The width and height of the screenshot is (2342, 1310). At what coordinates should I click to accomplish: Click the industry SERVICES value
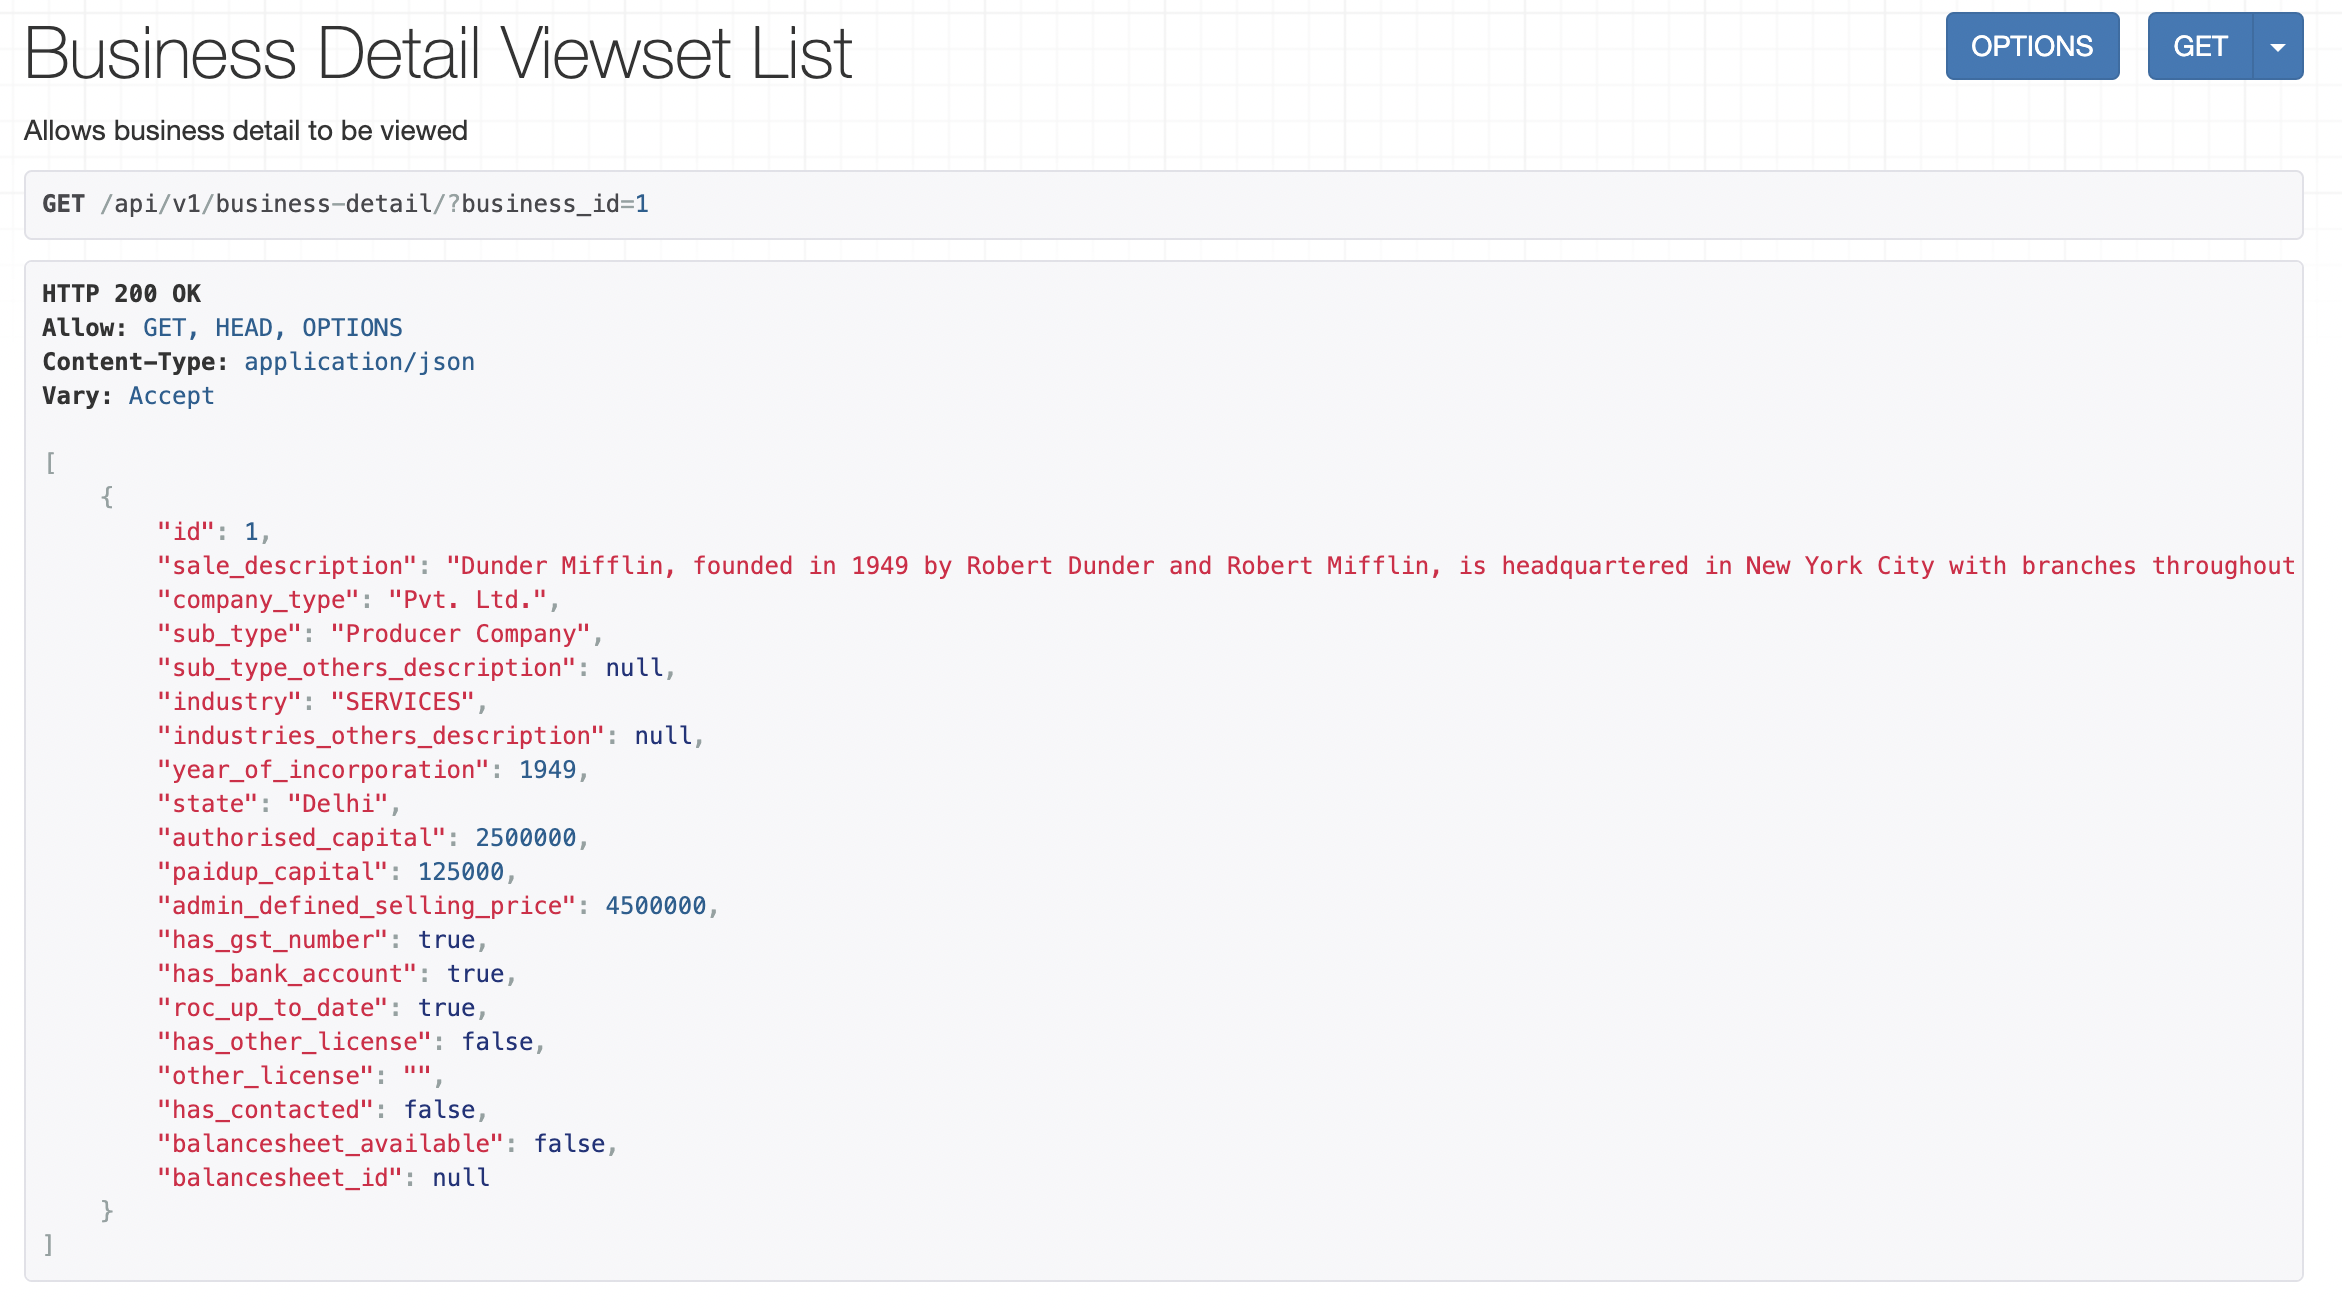point(402,702)
